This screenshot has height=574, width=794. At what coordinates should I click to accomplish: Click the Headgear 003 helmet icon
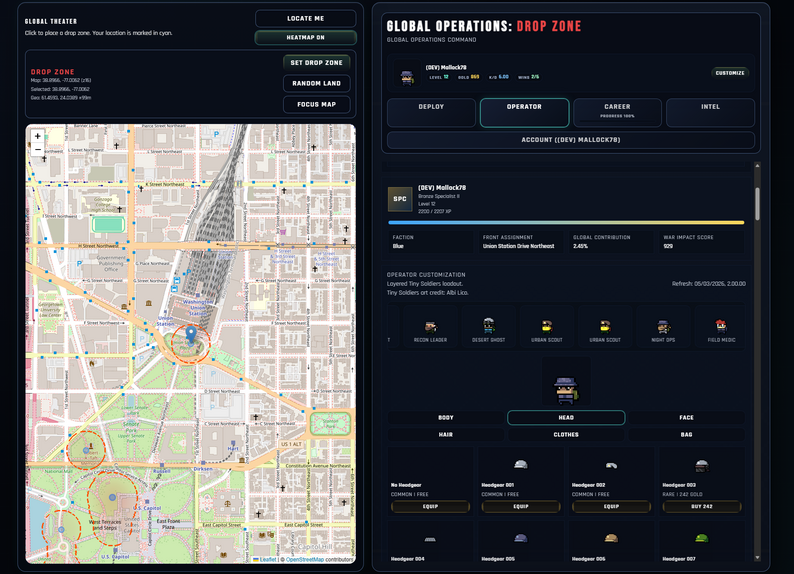coord(701,465)
